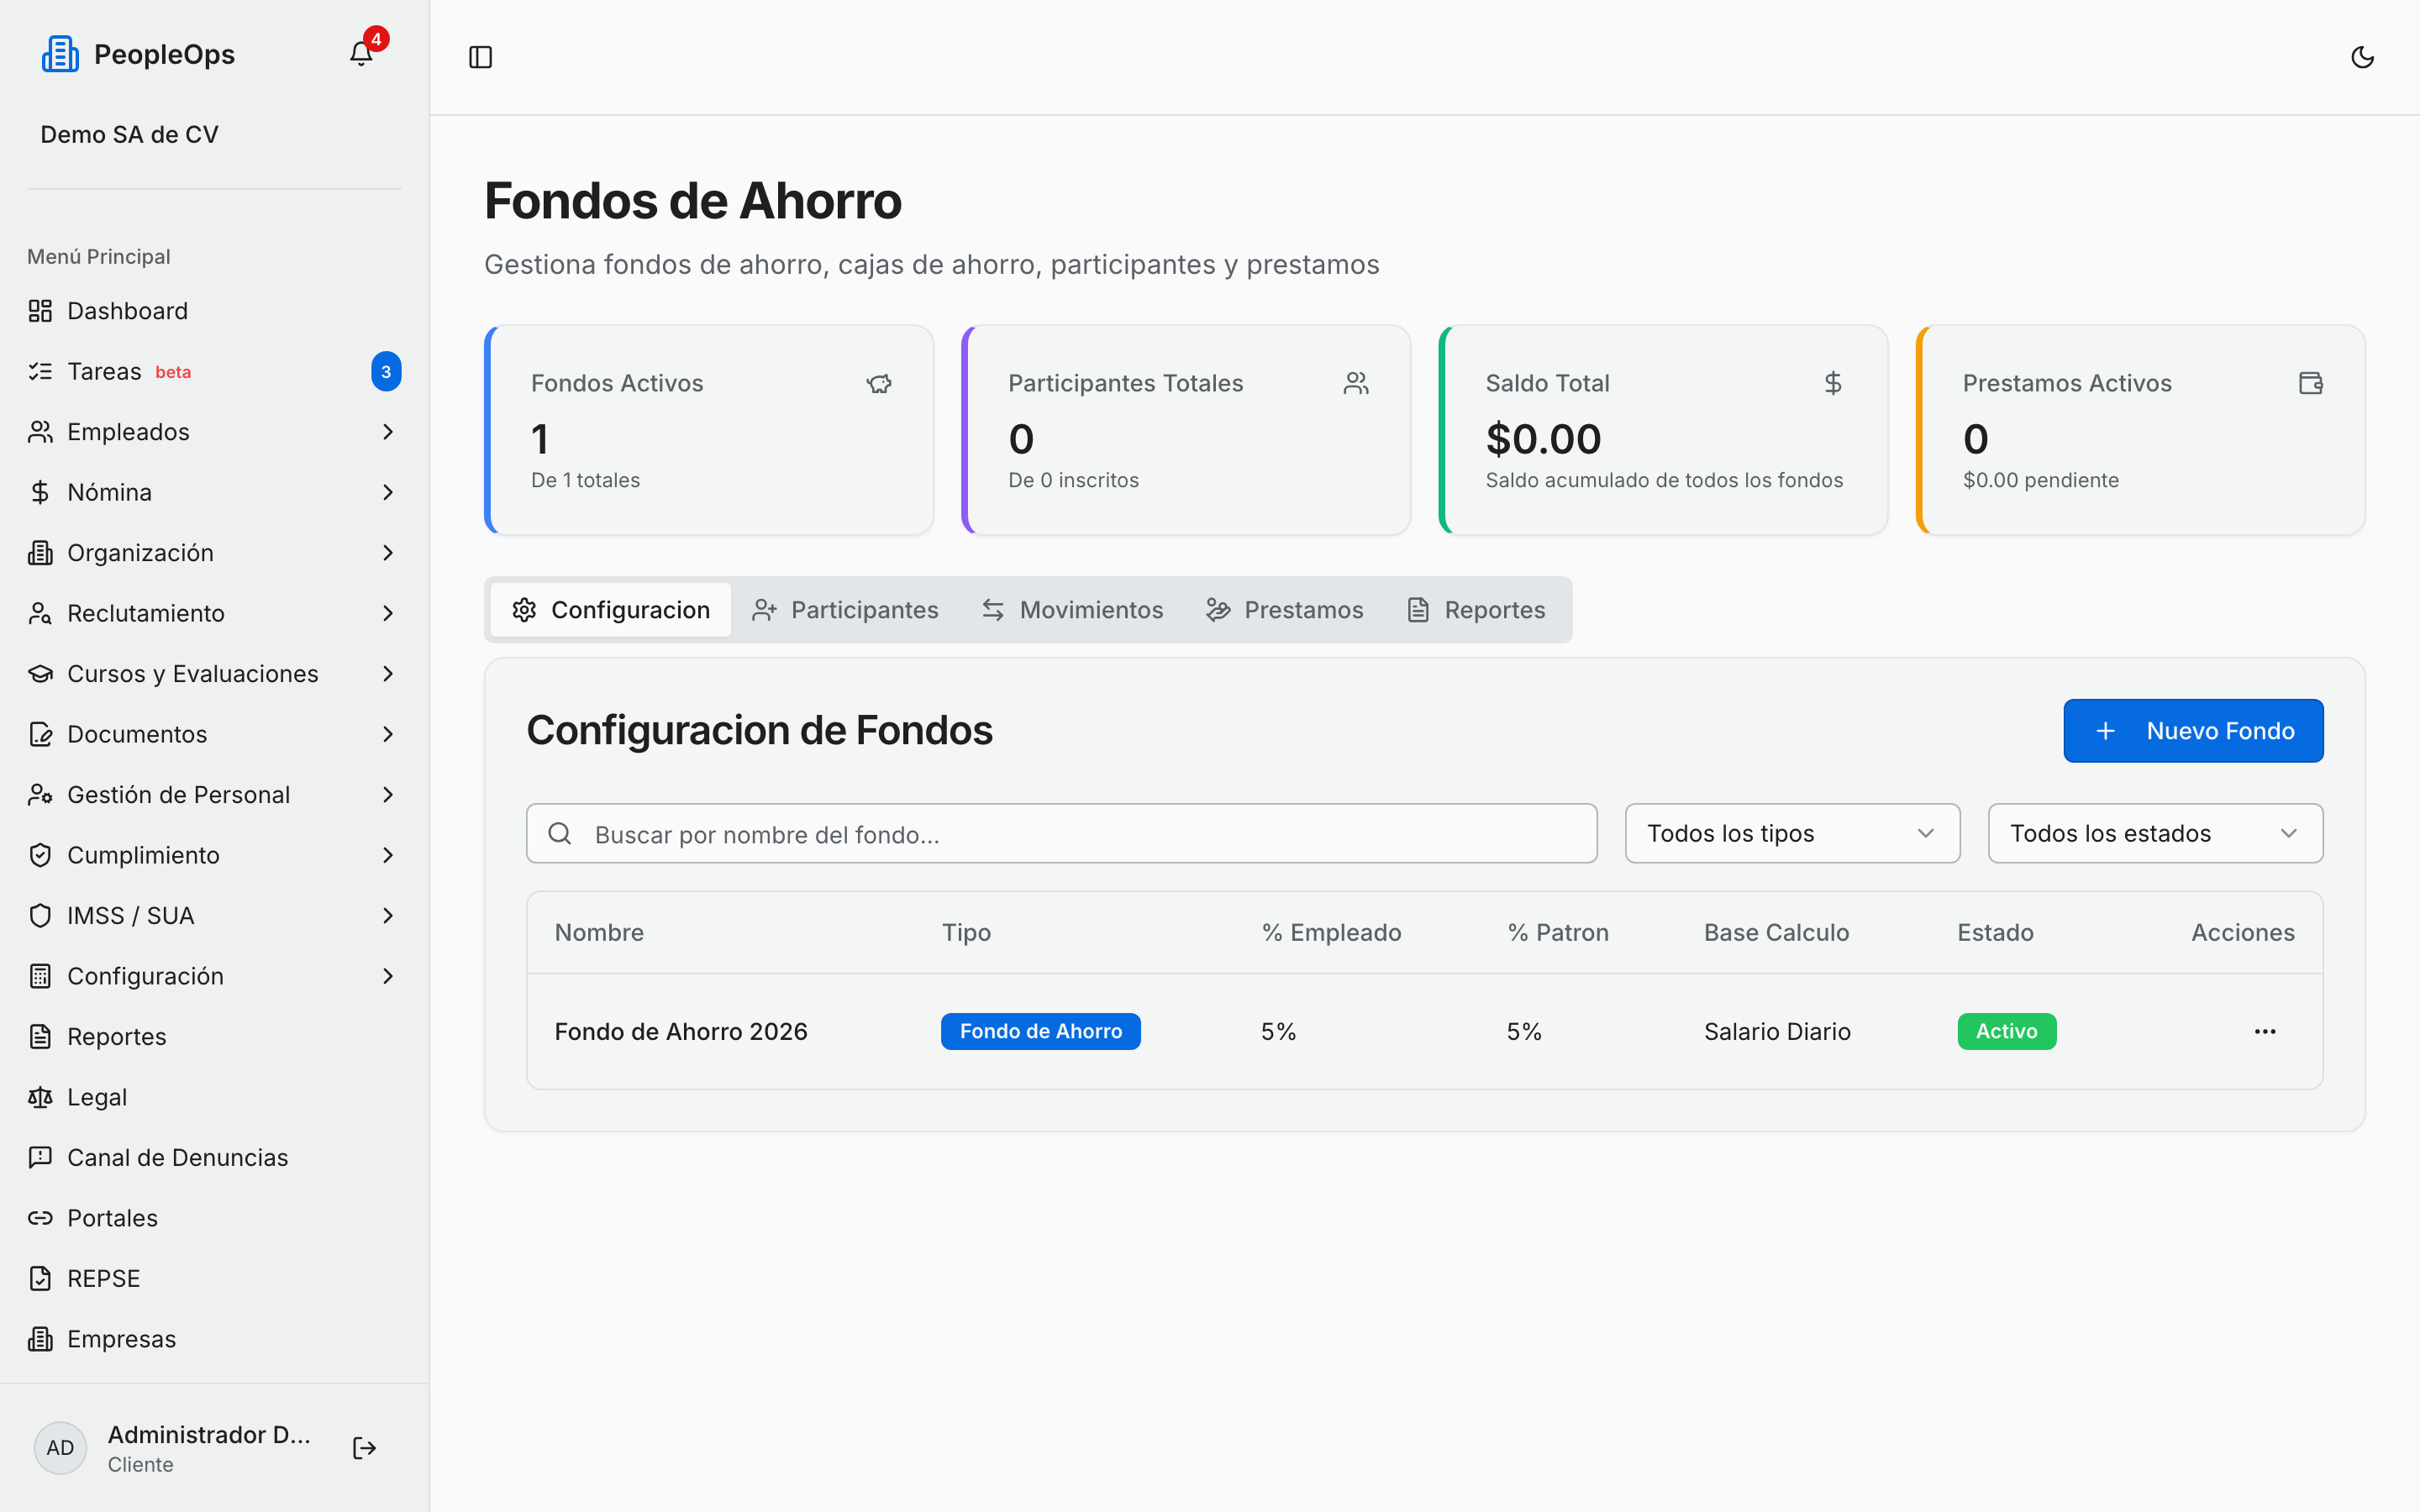The width and height of the screenshot is (2420, 1512).
Task: Click the blue Fondo de Ahorro type badge
Action: 1040,1031
